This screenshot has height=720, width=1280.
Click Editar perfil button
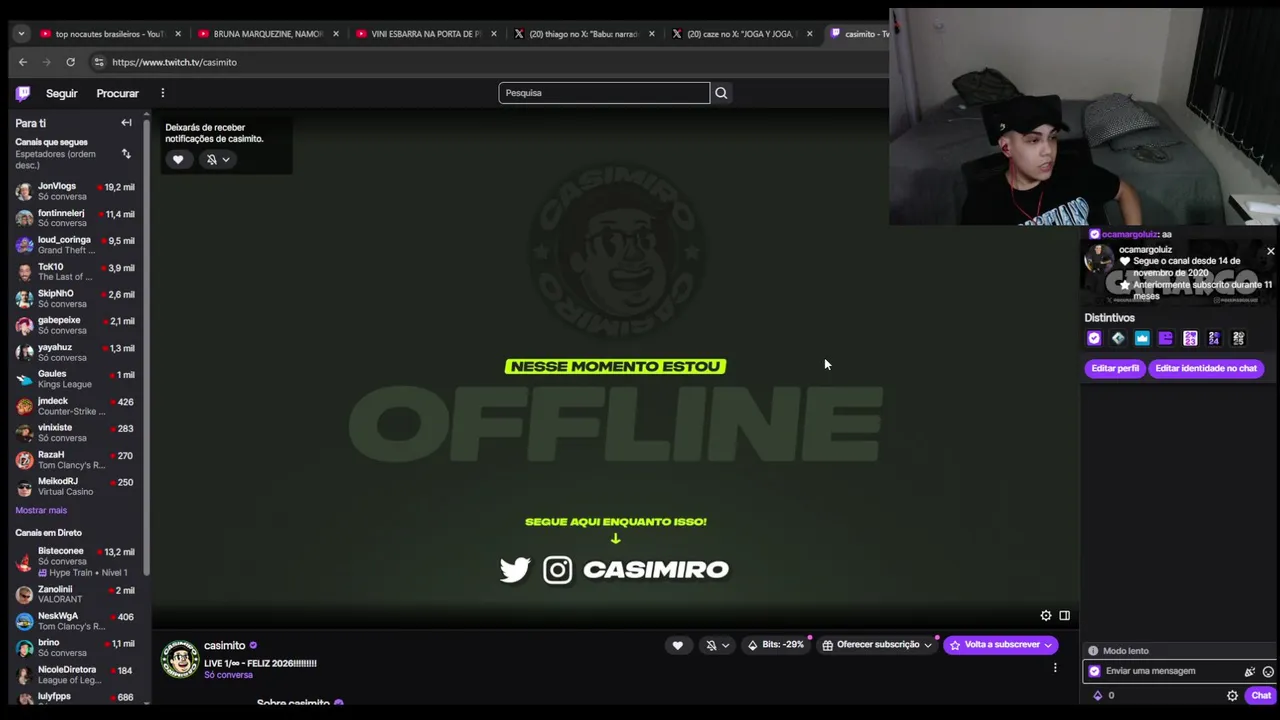(x=1115, y=368)
